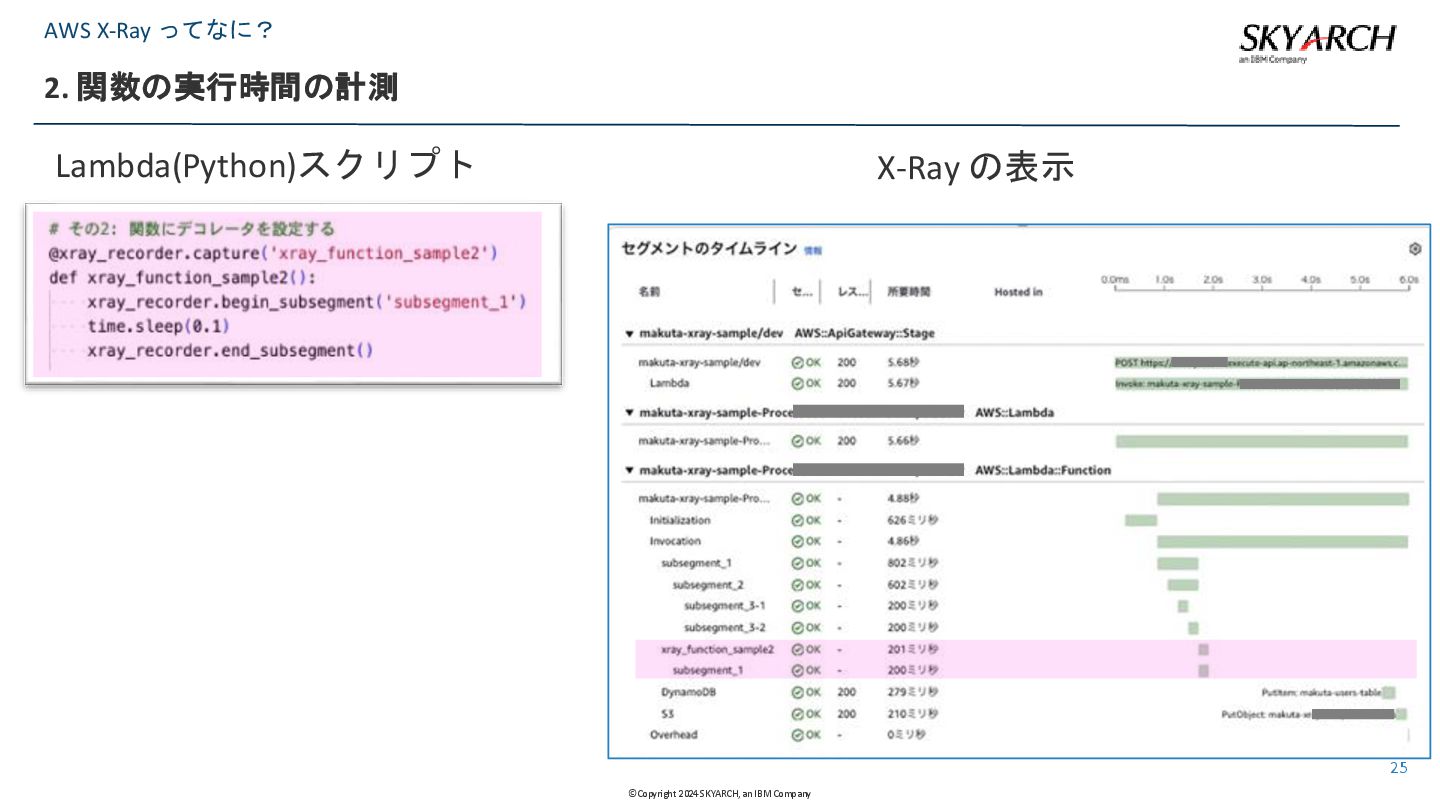The width and height of the screenshot is (1440, 810).
Task: Click the SKYARCH logo
Action: (x=1317, y=41)
